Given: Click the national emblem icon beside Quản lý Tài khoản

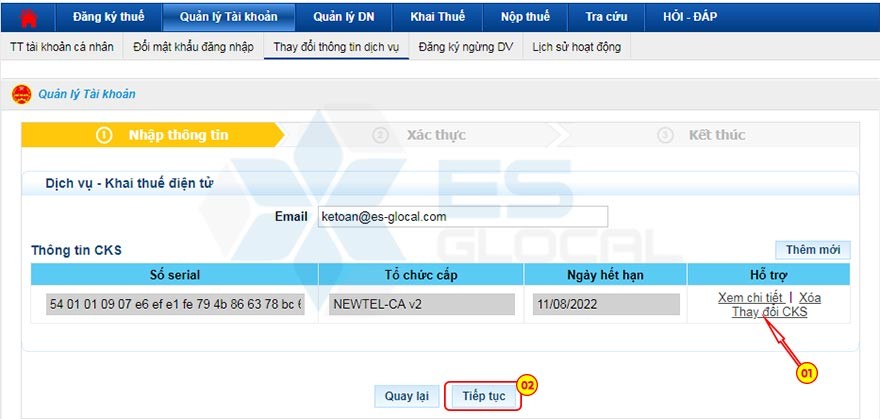Looking at the screenshot, I should point(21,94).
